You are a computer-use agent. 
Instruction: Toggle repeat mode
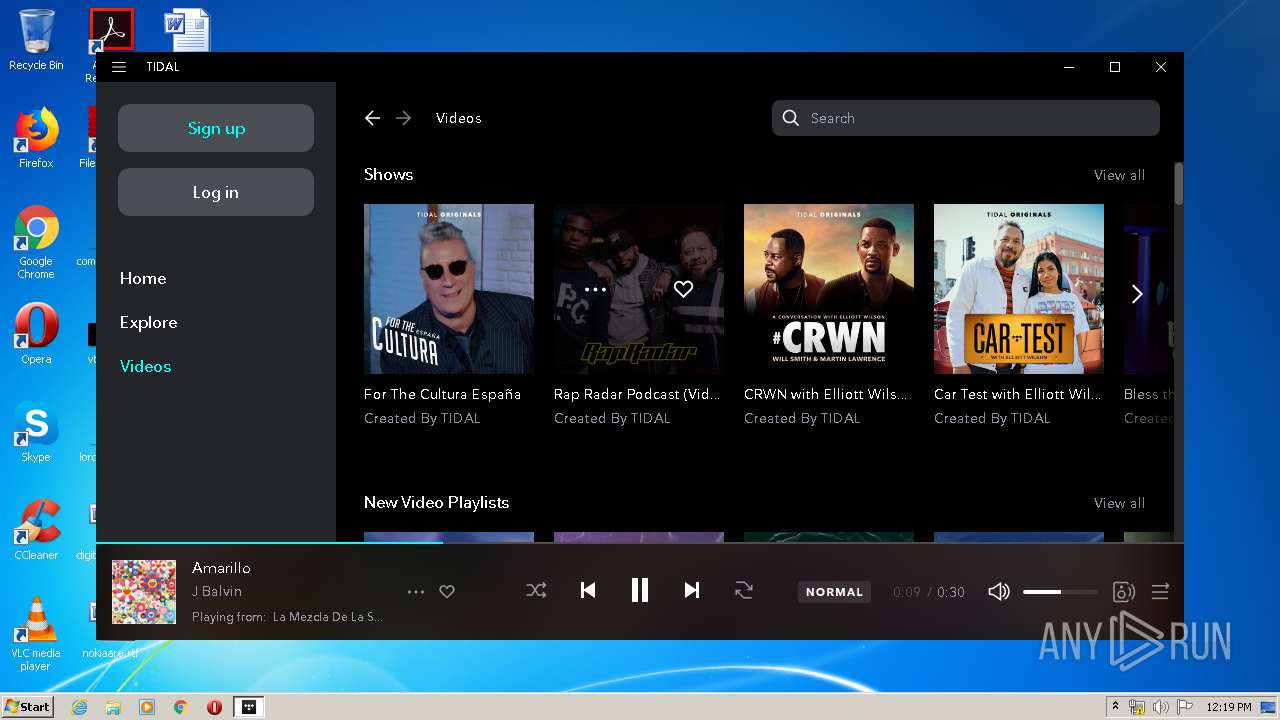pyautogui.click(x=744, y=591)
